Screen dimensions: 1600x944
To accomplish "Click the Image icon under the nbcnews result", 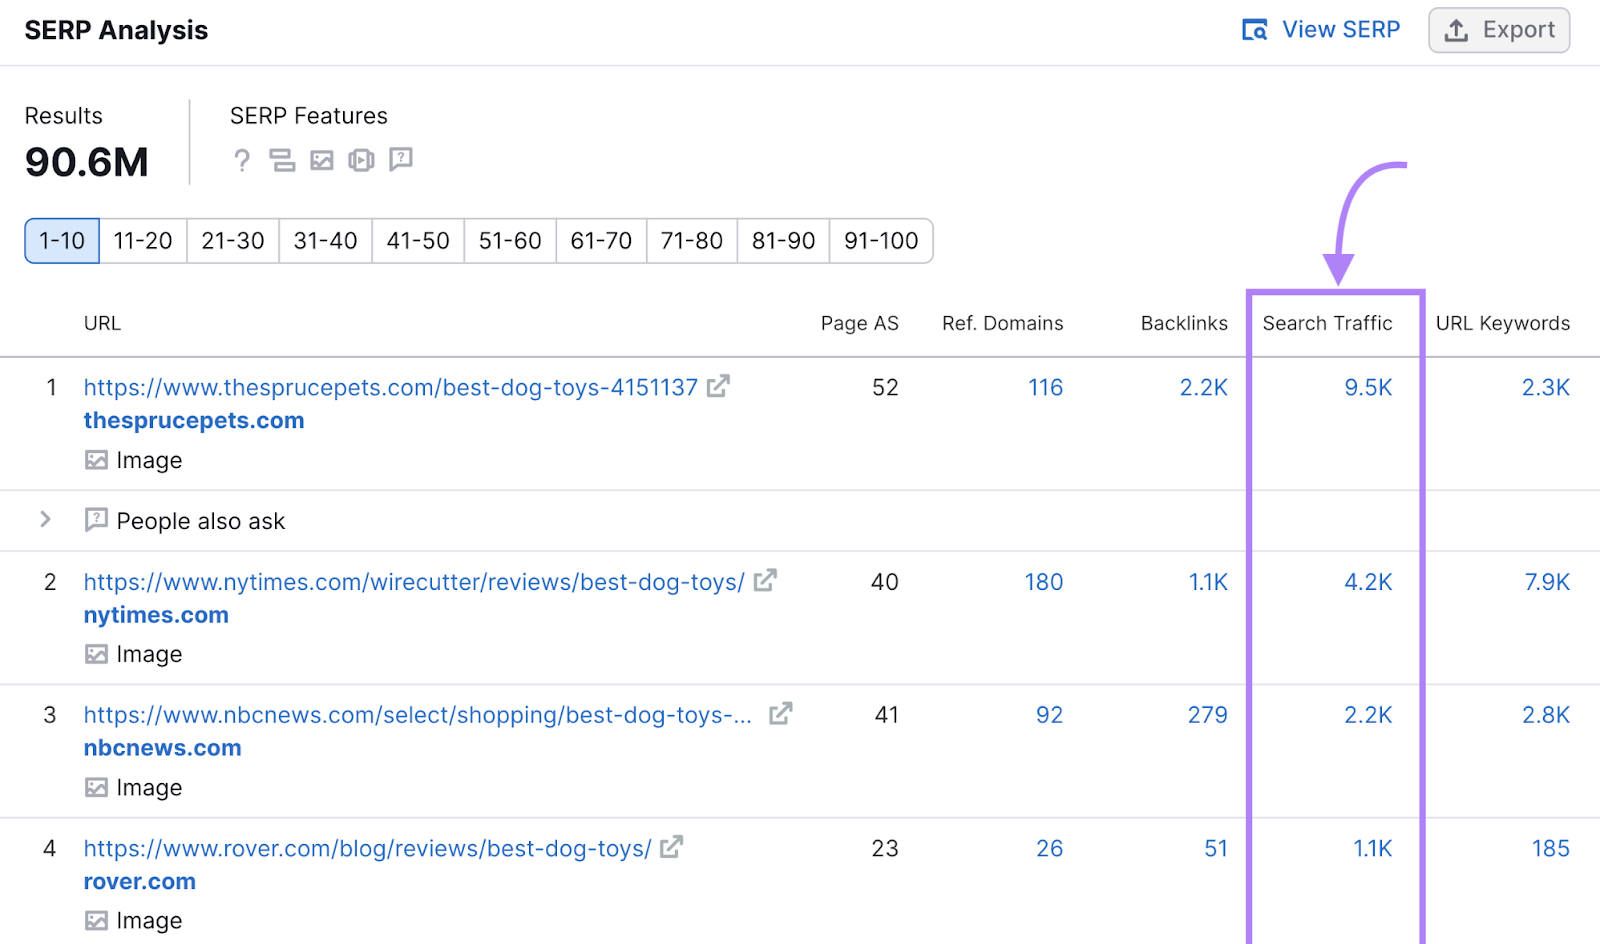I will pos(97,787).
